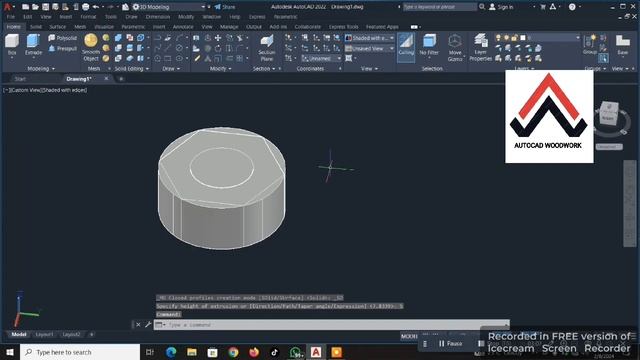Open the Format menu
The width and height of the screenshot is (640, 360).
[x=88, y=17]
